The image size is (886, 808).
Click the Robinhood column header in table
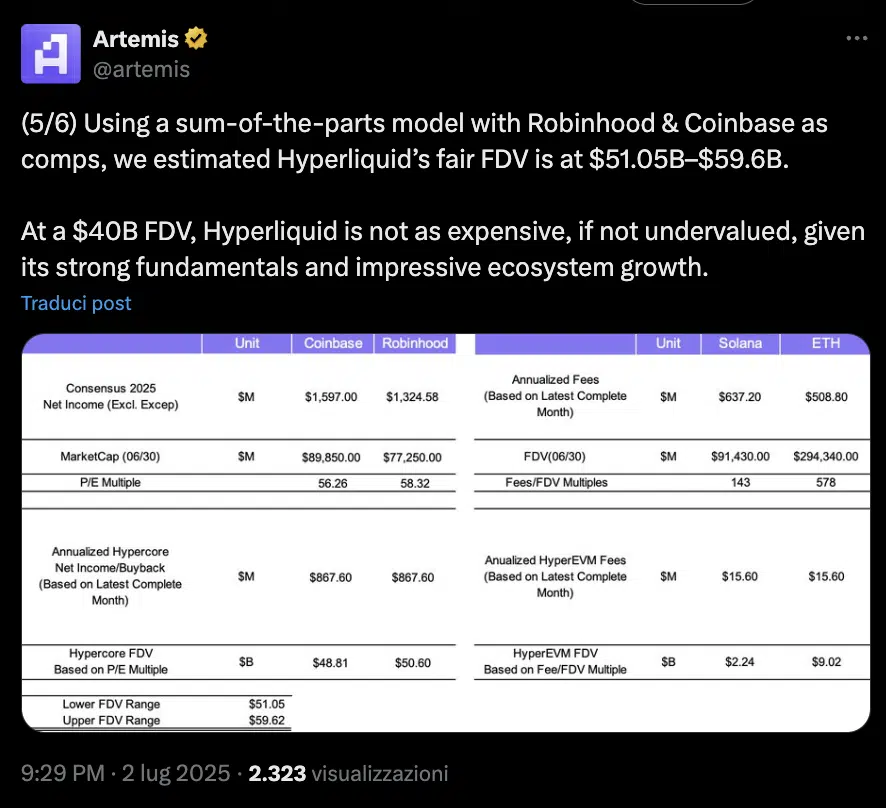tap(413, 343)
